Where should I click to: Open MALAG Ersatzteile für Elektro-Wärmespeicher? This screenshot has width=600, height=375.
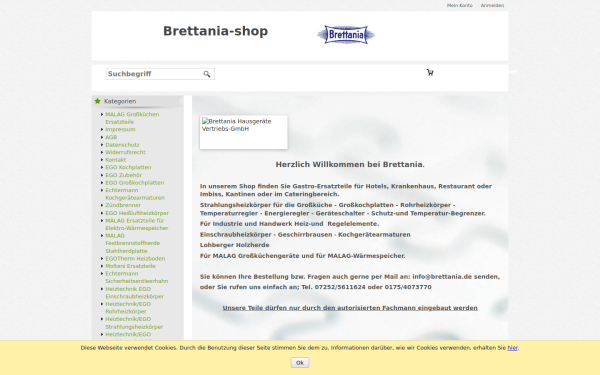pos(137,224)
